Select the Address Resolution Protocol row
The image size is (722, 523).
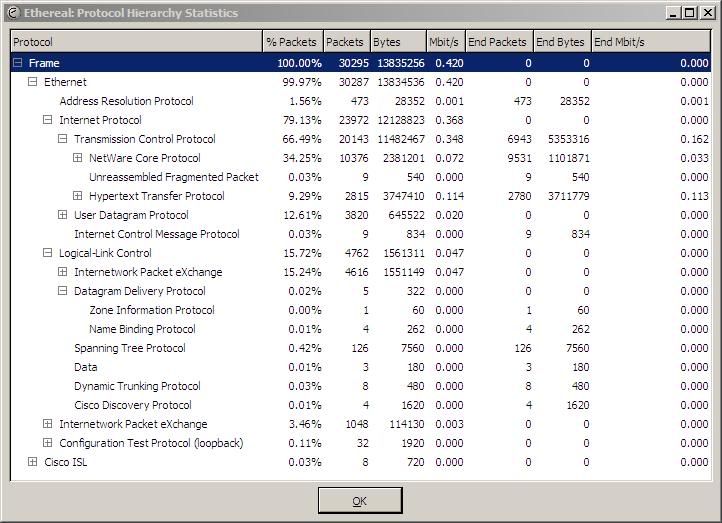pos(361,101)
